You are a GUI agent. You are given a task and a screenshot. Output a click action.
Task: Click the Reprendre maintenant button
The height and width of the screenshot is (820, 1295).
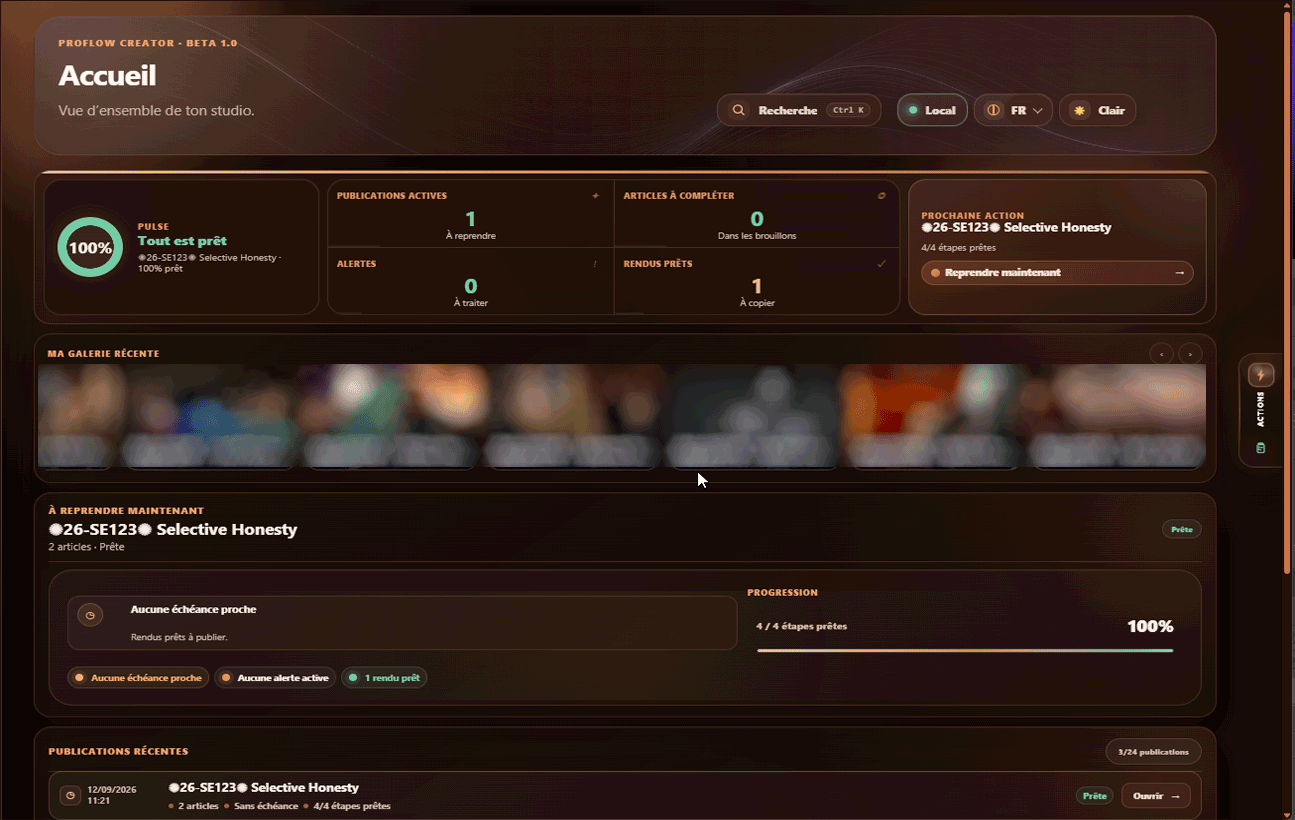coord(1057,273)
